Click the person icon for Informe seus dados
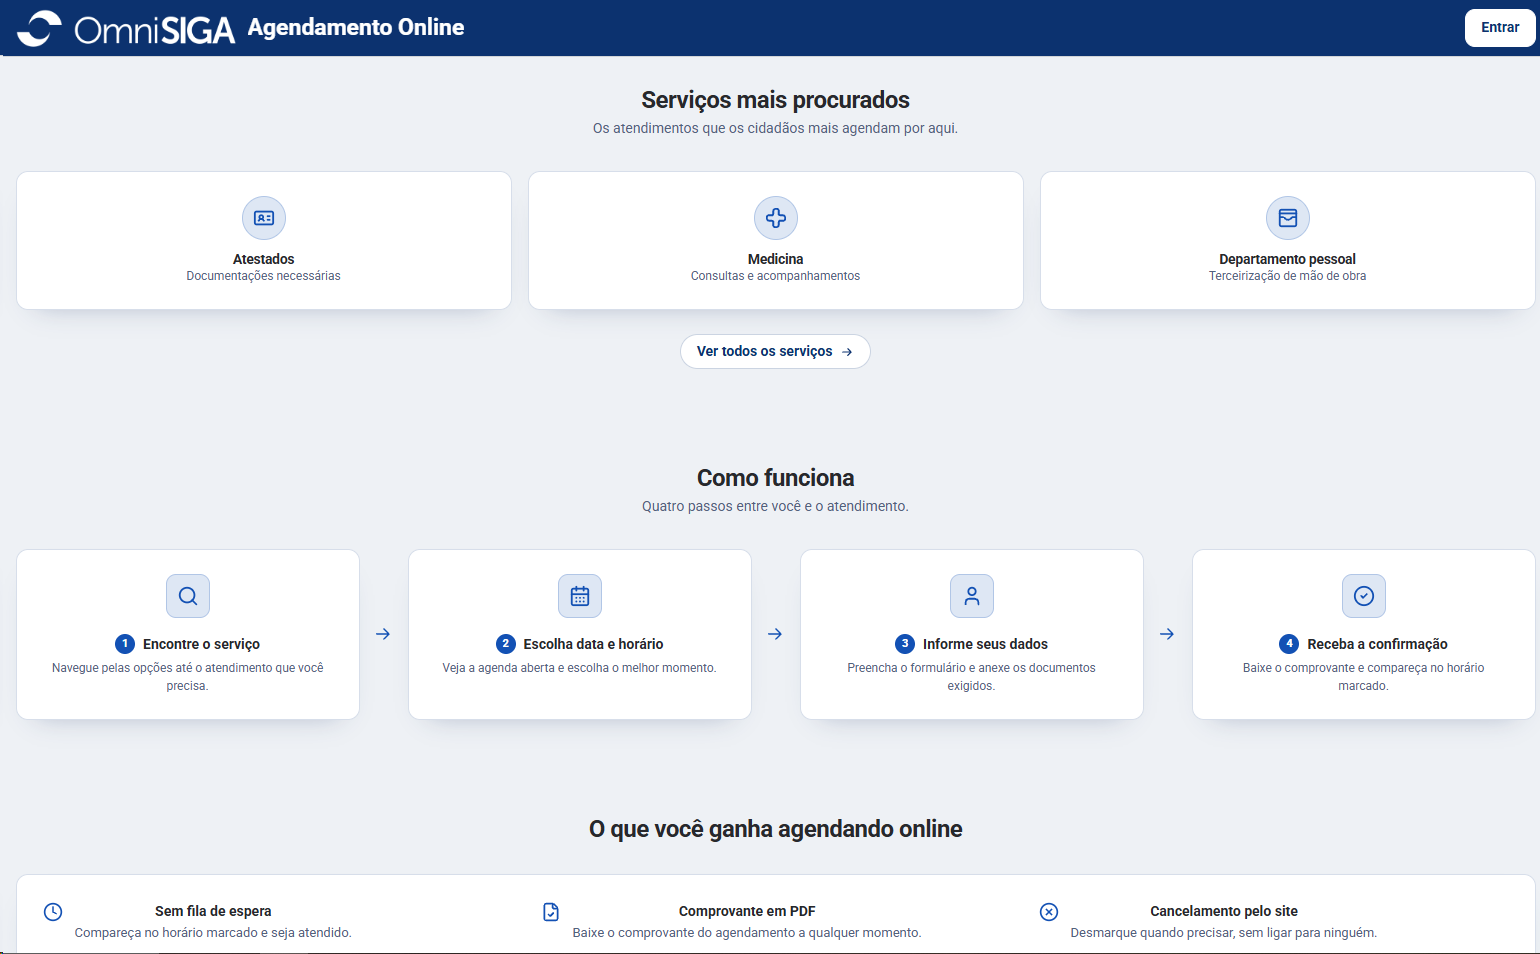1540x954 pixels. pyautogui.click(x=972, y=596)
